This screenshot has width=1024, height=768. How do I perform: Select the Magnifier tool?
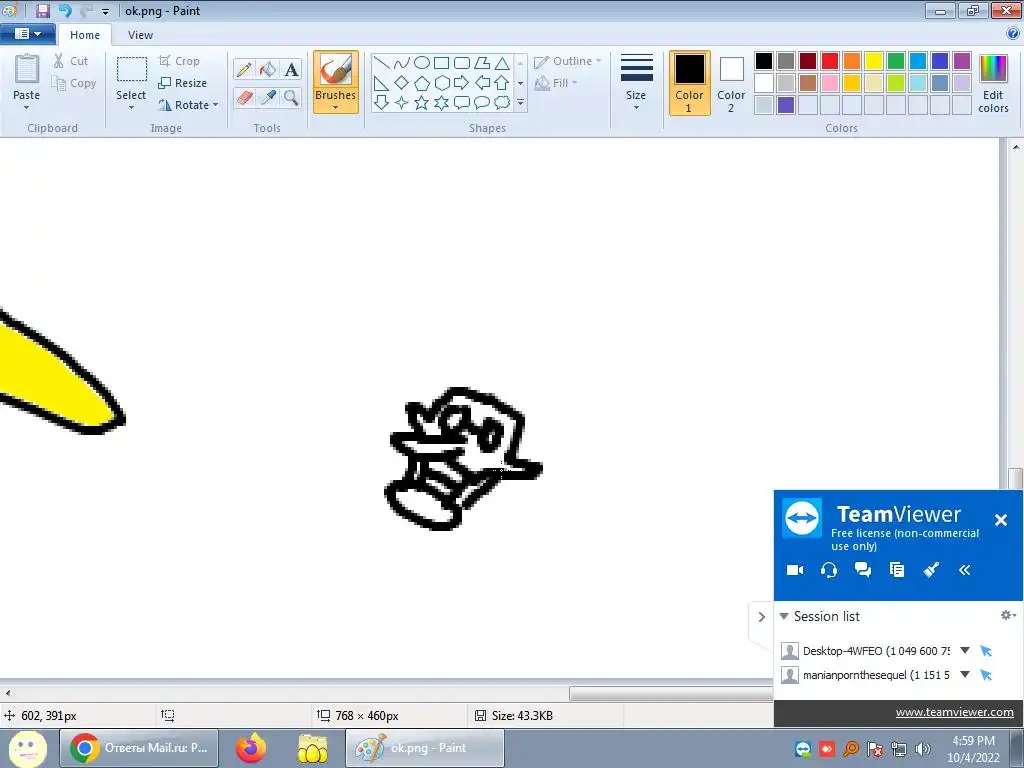pos(291,98)
